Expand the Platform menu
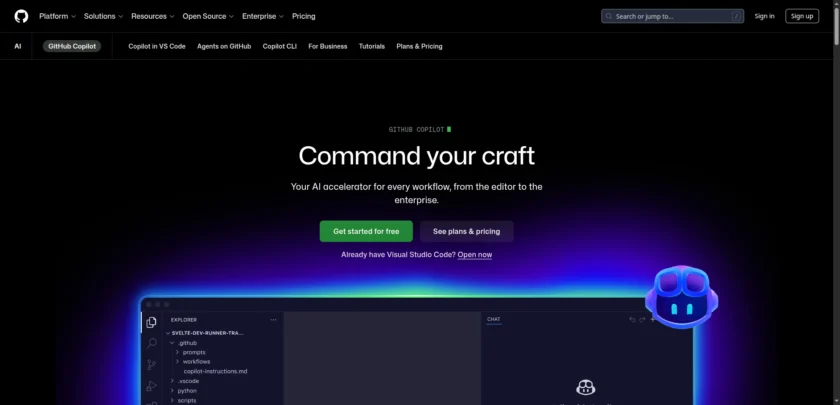The width and height of the screenshot is (840, 405). (x=57, y=16)
